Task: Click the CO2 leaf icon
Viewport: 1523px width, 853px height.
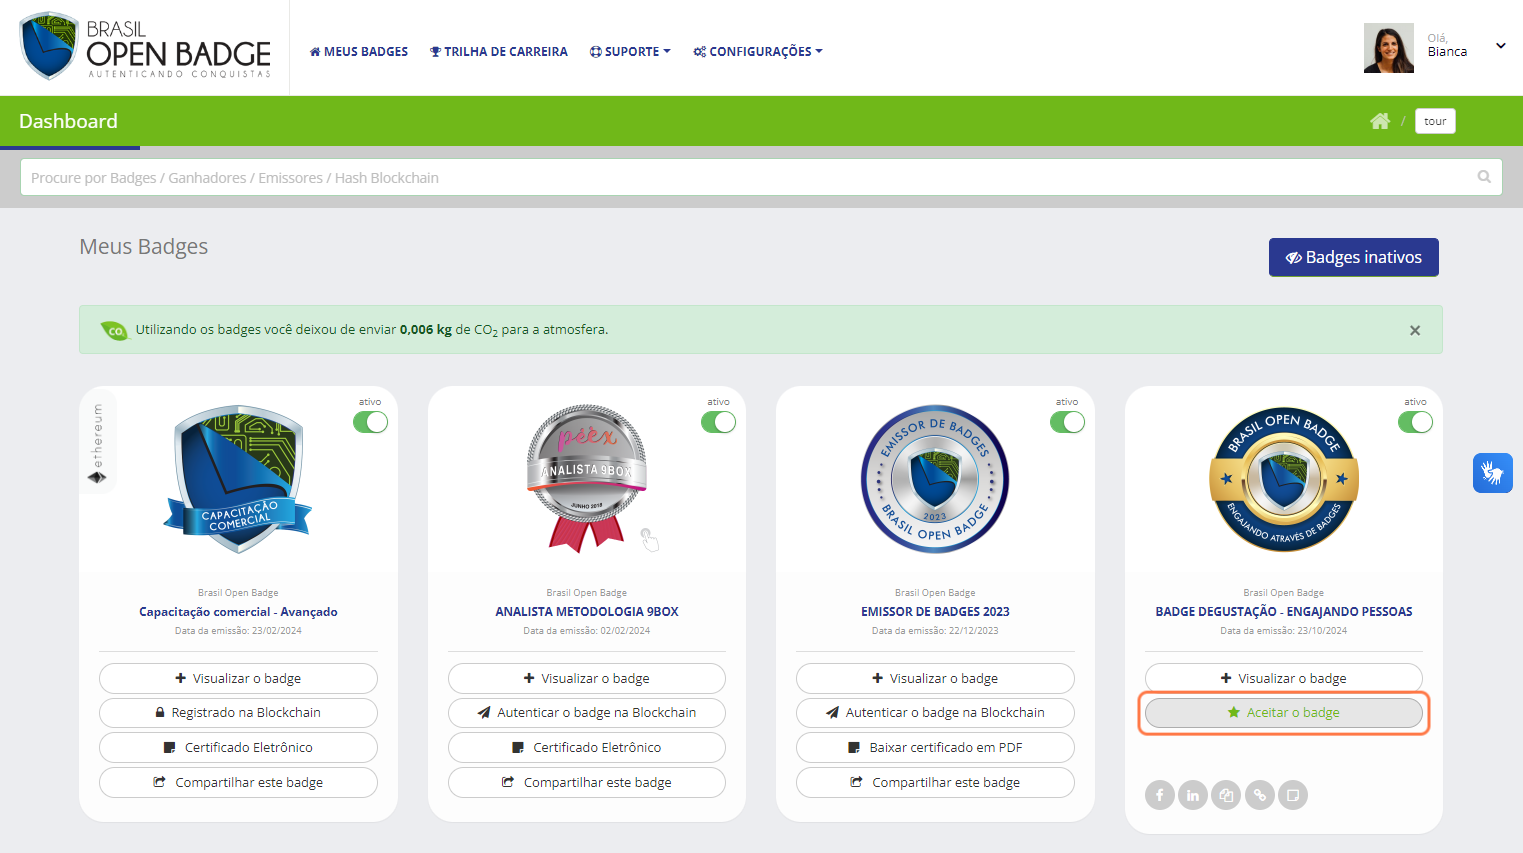Action: pyautogui.click(x=114, y=330)
